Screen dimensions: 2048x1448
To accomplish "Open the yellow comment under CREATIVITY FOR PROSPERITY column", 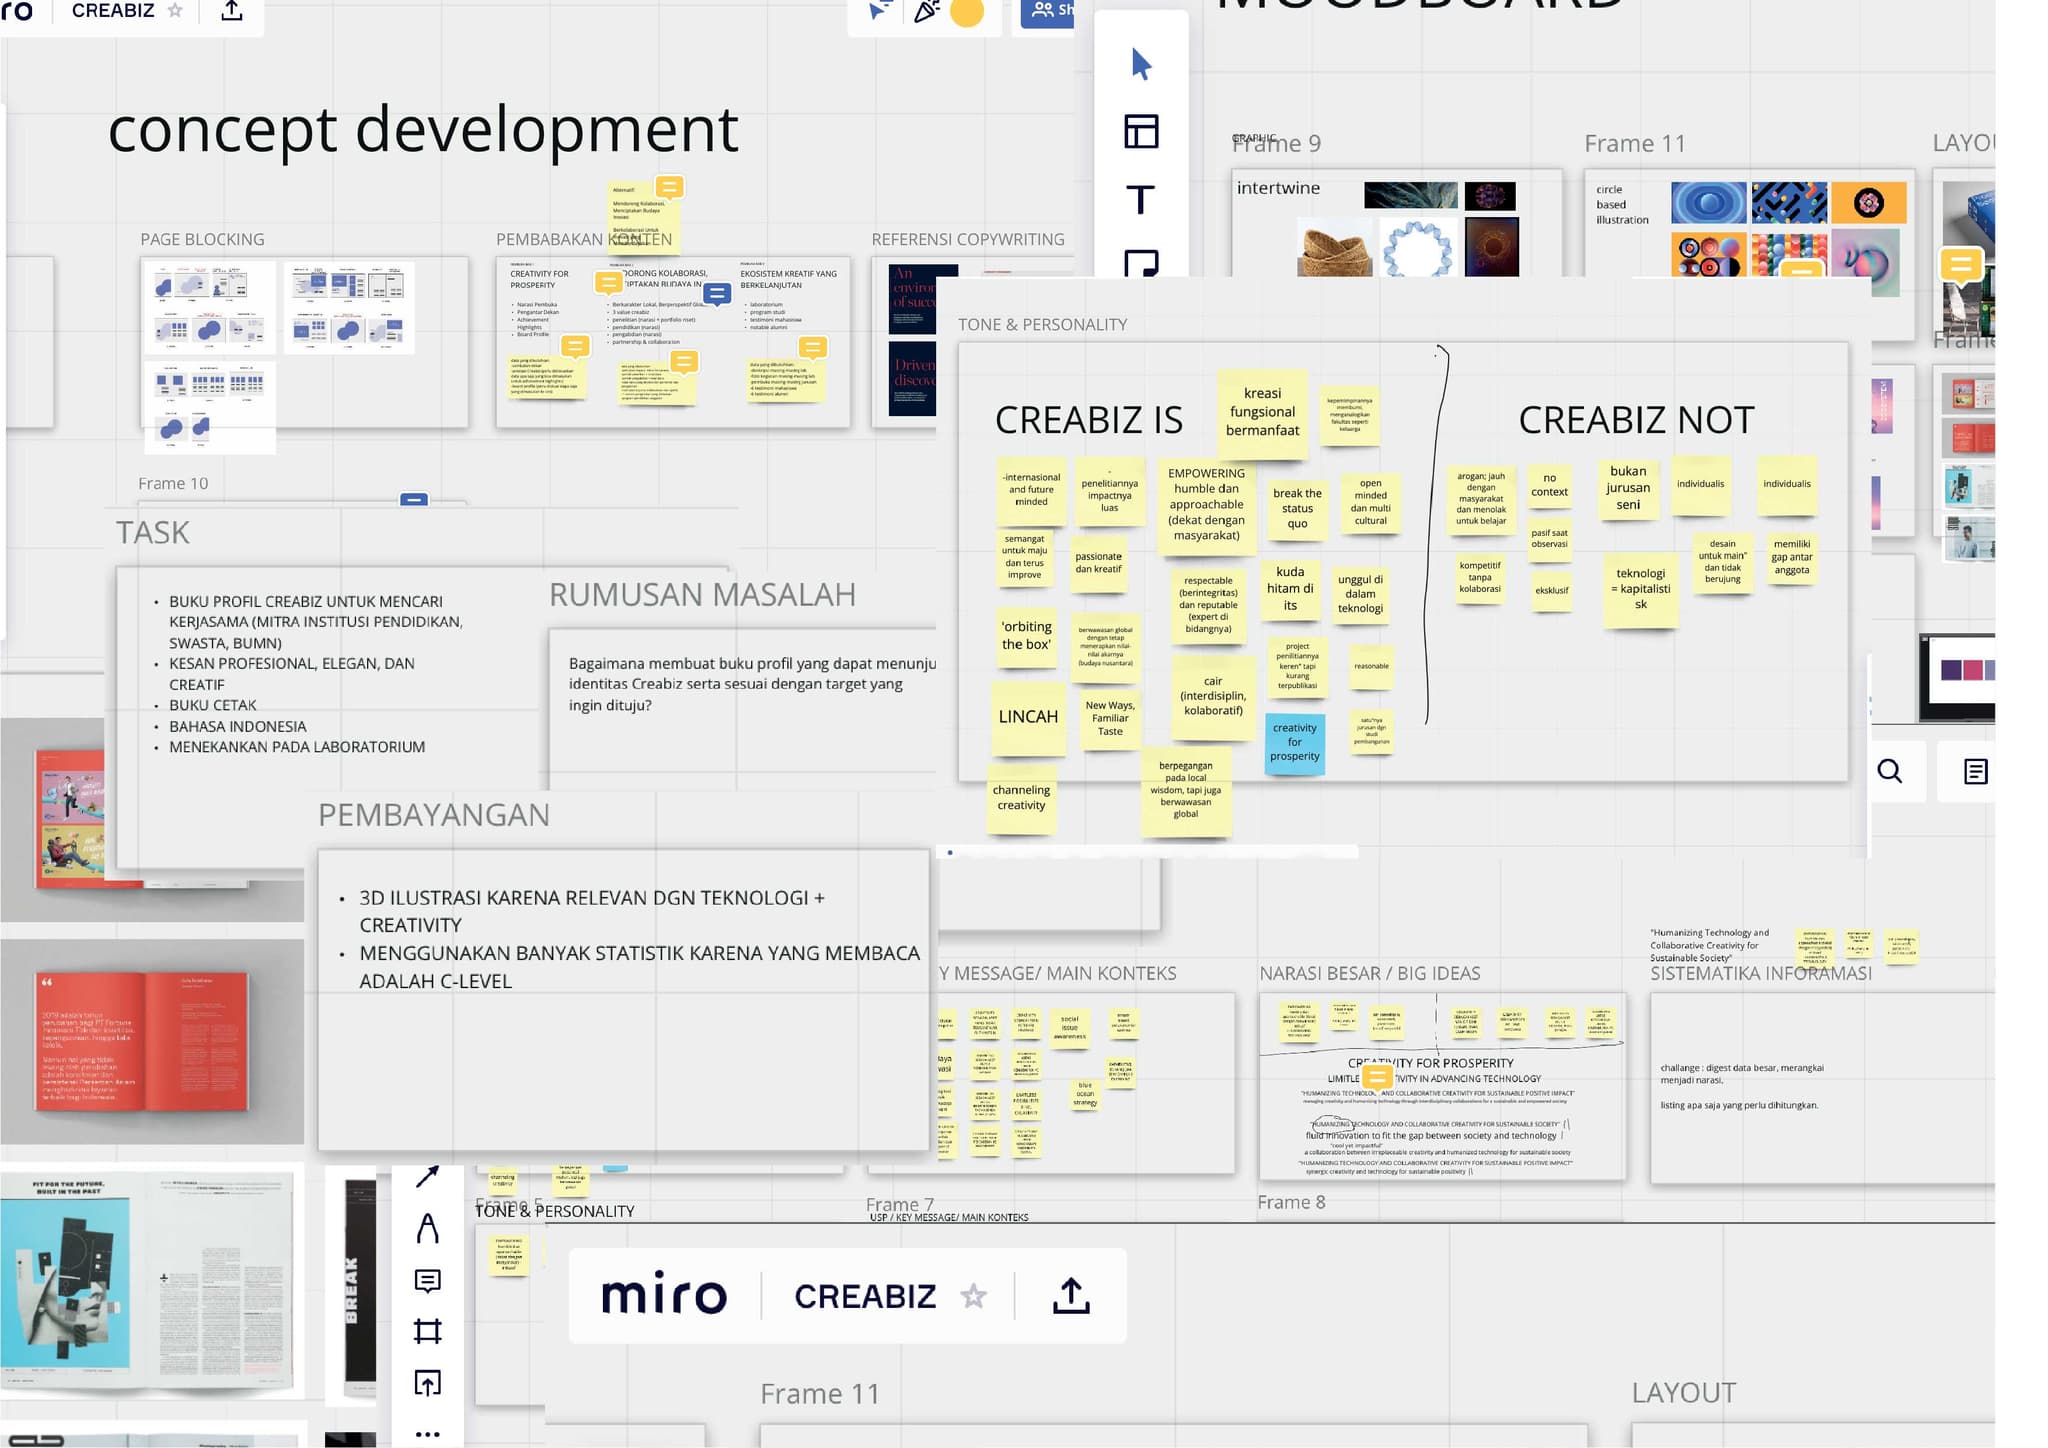I will tap(575, 346).
